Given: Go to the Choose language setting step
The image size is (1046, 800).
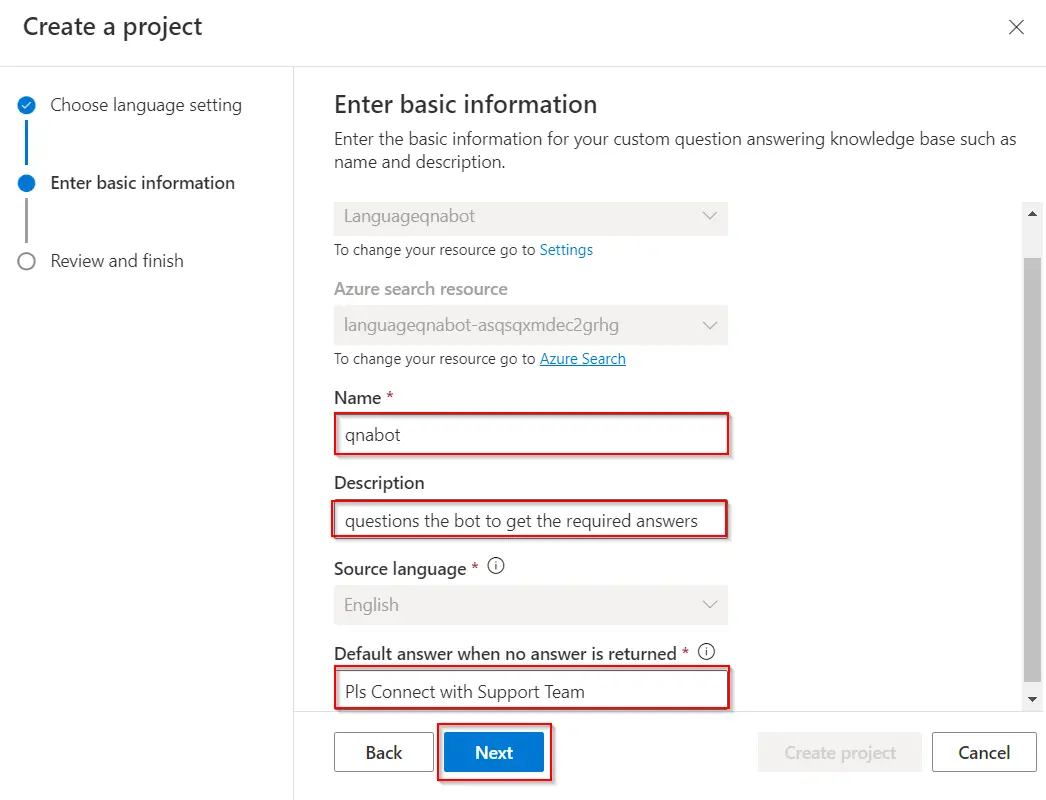Looking at the screenshot, I should coord(146,105).
